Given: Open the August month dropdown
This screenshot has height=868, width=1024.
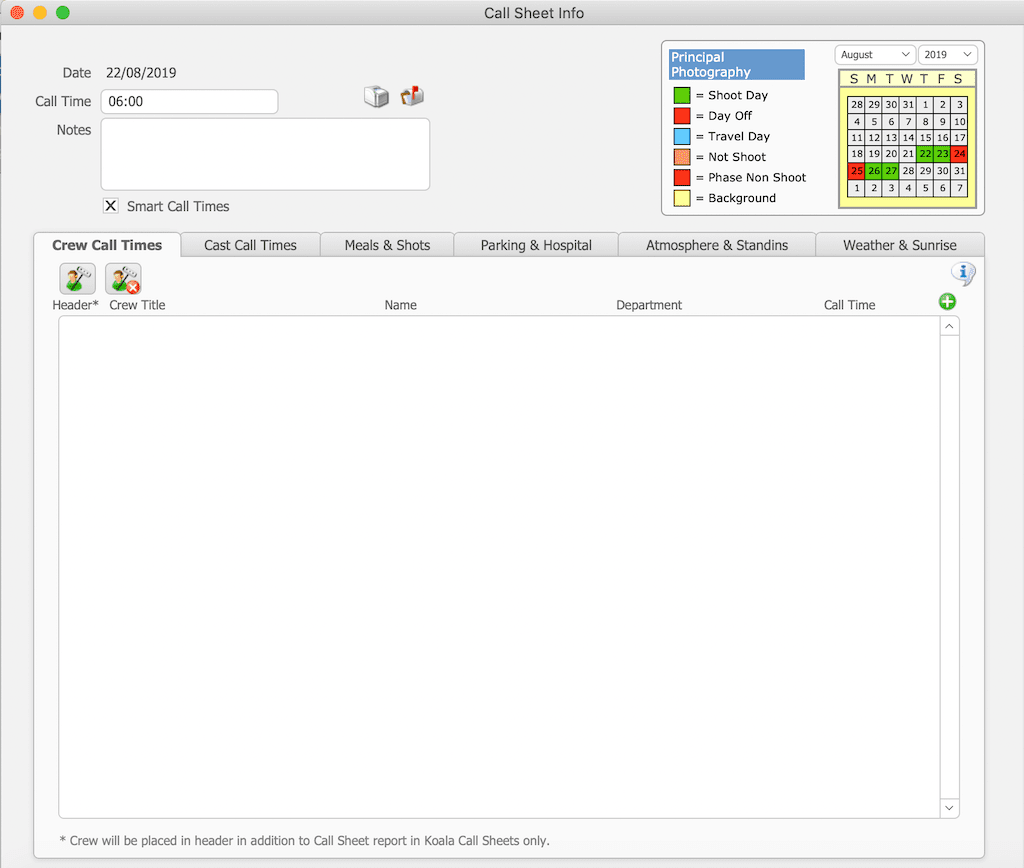Looking at the screenshot, I should (x=875, y=55).
